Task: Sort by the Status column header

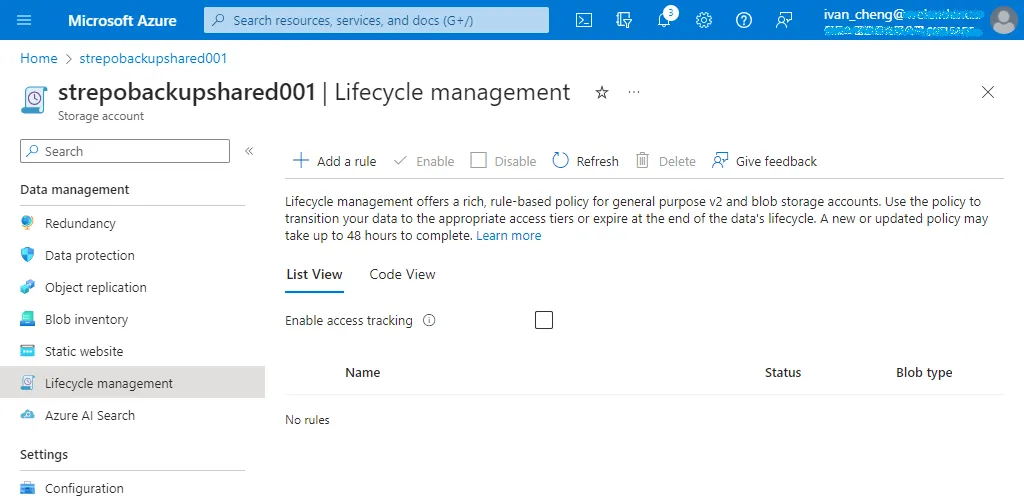Action: pyautogui.click(x=782, y=373)
